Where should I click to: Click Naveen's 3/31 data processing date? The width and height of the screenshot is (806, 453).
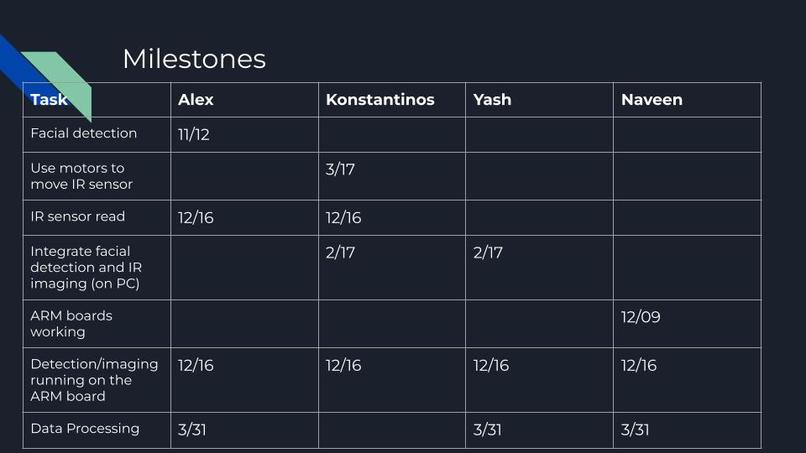635,429
